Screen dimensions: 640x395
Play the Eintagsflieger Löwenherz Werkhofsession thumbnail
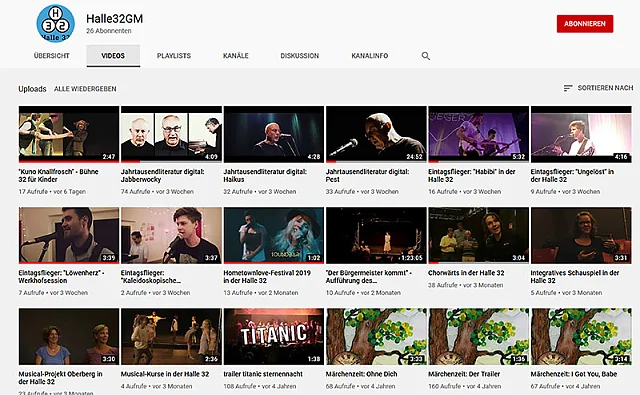pos(69,235)
